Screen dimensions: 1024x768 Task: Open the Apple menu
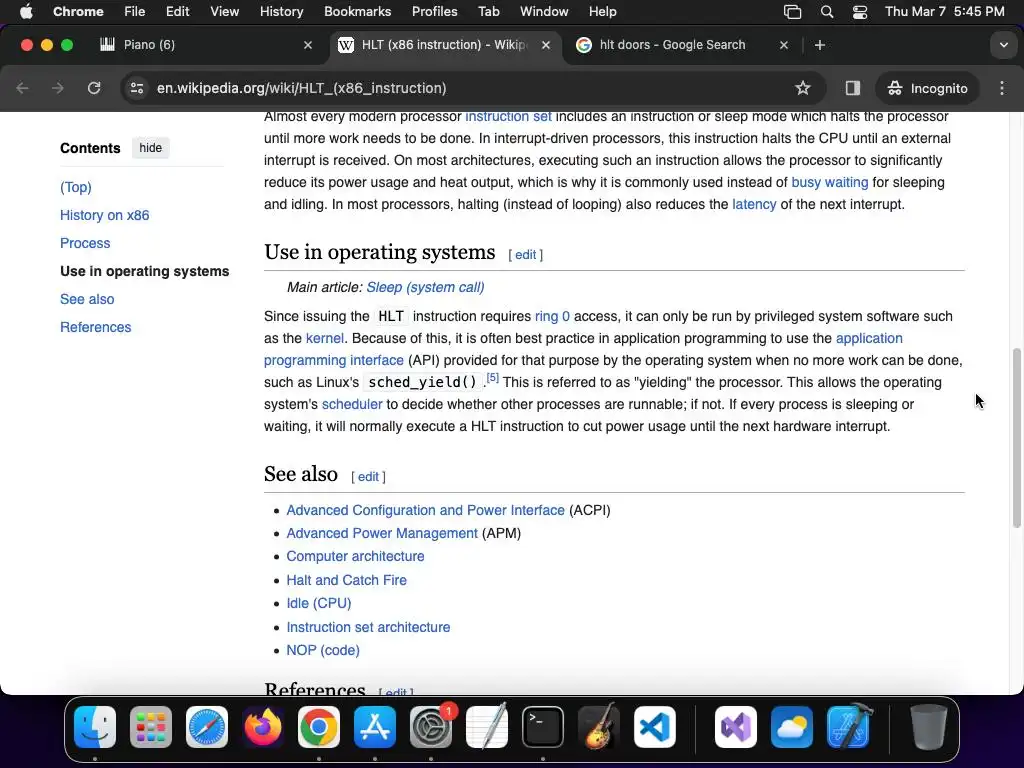pyautogui.click(x=26, y=12)
